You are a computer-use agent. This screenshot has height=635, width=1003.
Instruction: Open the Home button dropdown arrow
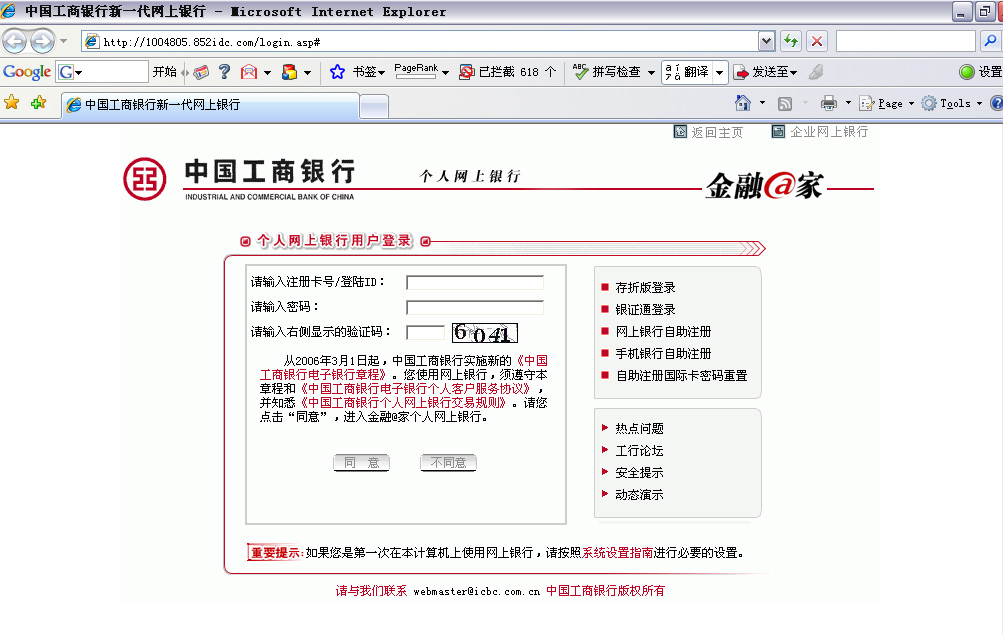point(762,103)
